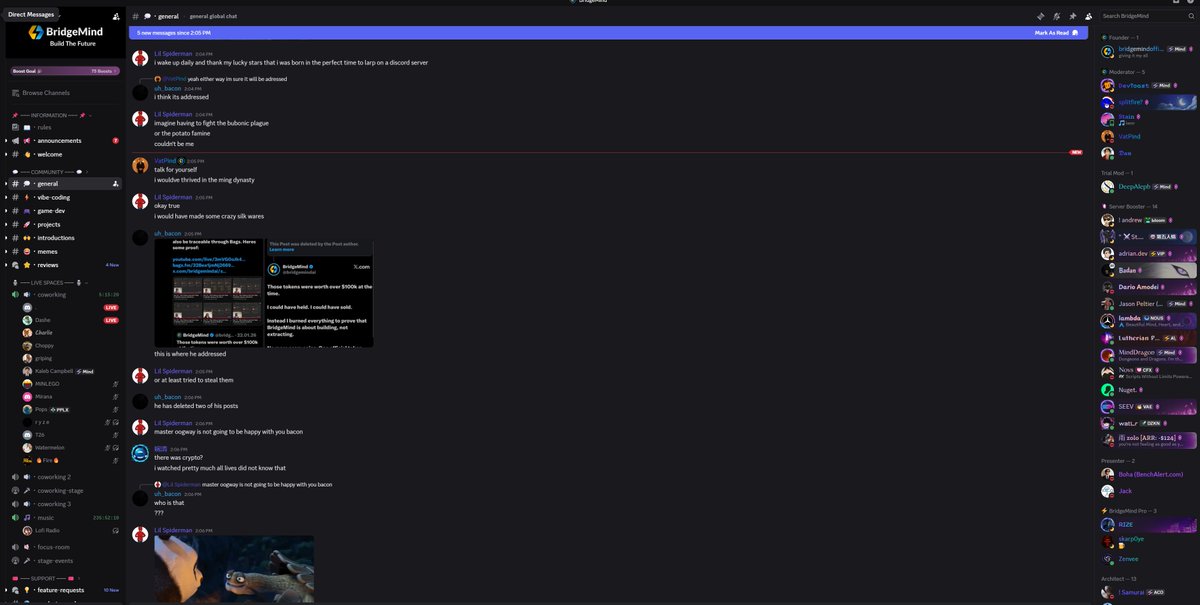Image resolution: width=1200 pixels, height=605 pixels.
Task: Click VatPind username above "talk for yourself"
Action: tap(165, 160)
